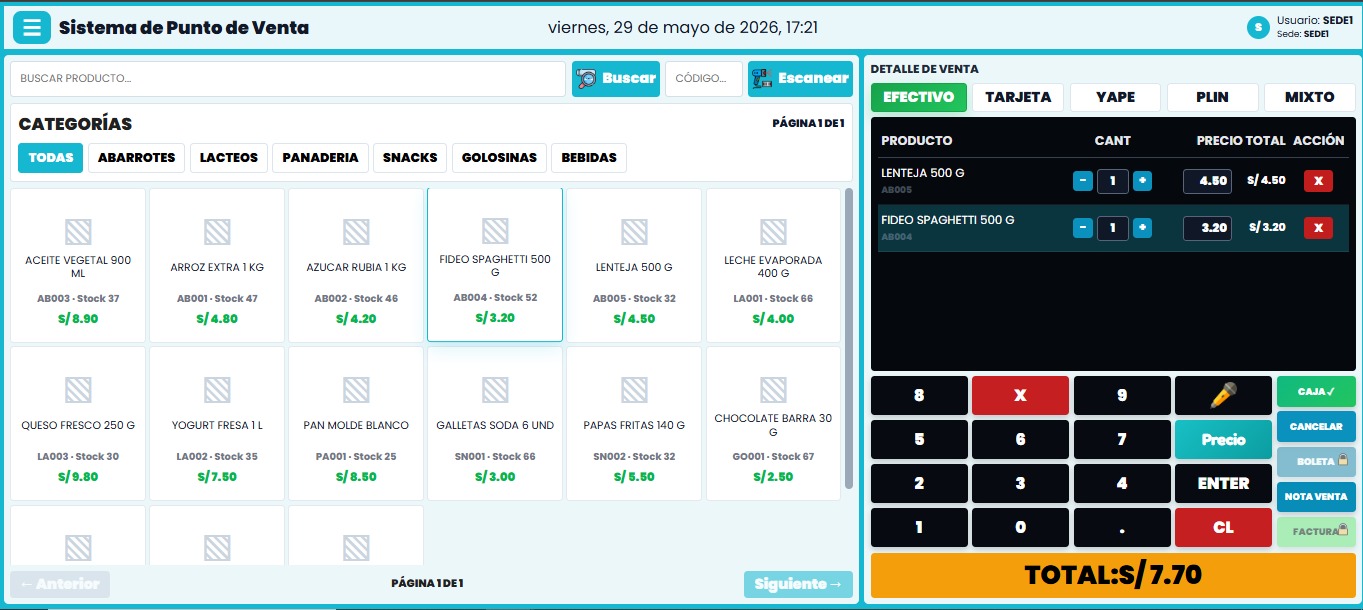The image size is (1363, 610).
Task: Click the Siguiente page button
Action: point(798,584)
